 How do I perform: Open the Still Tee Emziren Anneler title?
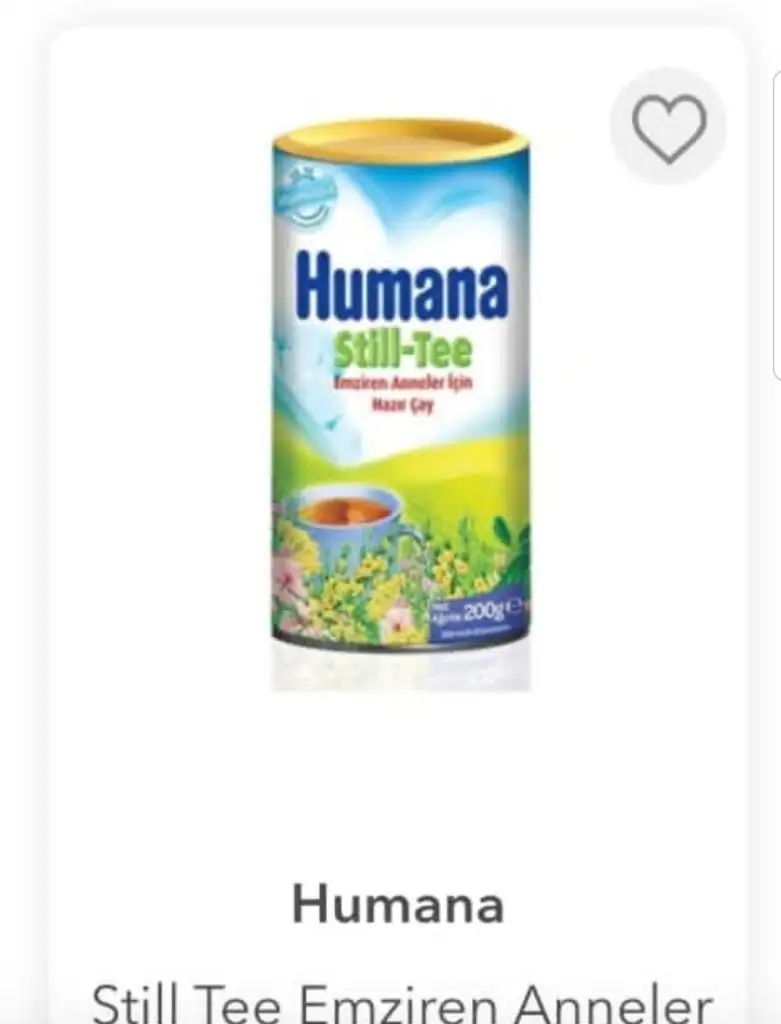coord(402,1006)
